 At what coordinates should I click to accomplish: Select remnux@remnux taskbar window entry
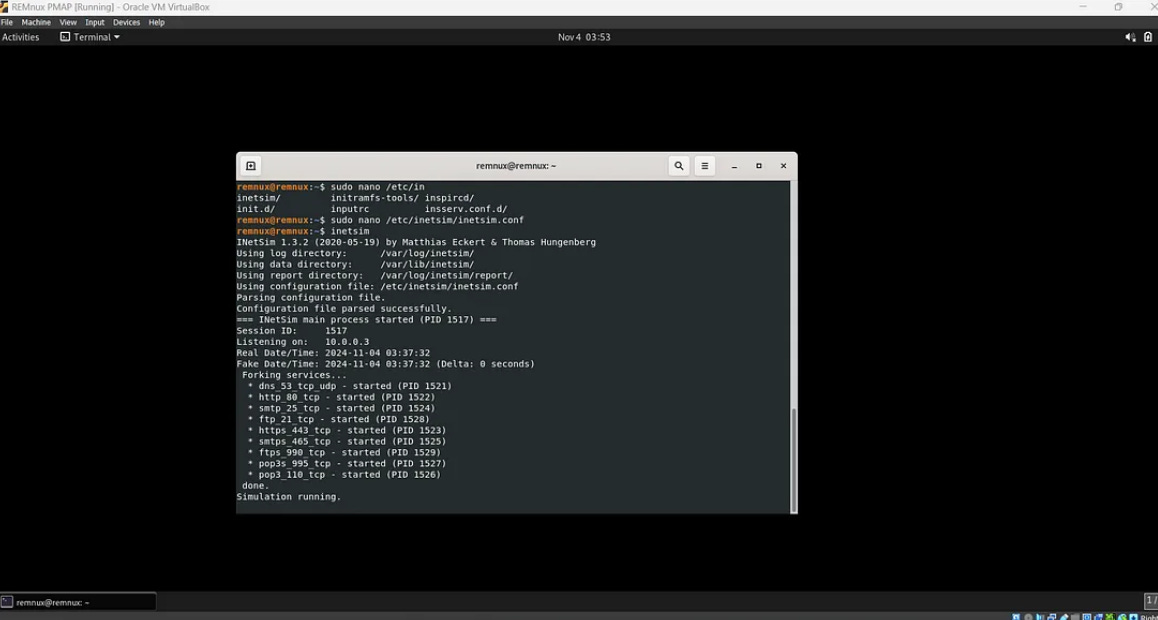pyautogui.click(x=78, y=602)
